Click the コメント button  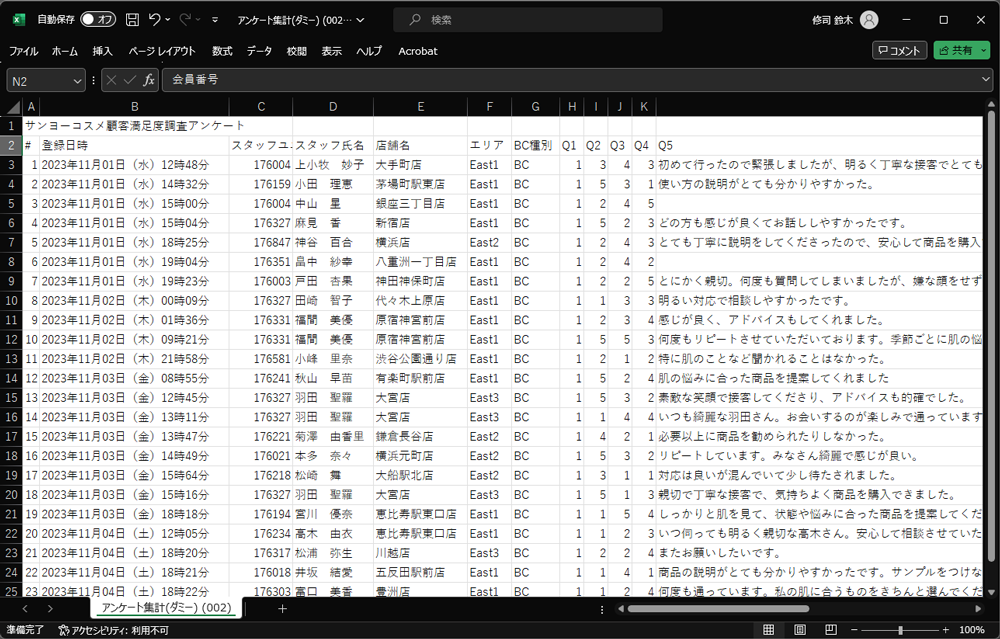pos(899,51)
